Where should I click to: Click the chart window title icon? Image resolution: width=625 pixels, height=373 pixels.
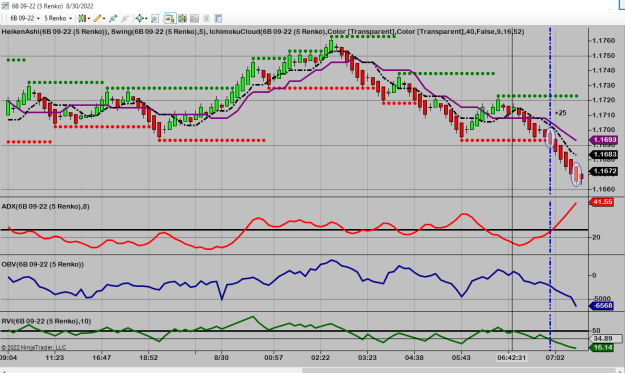click(x=5, y=6)
